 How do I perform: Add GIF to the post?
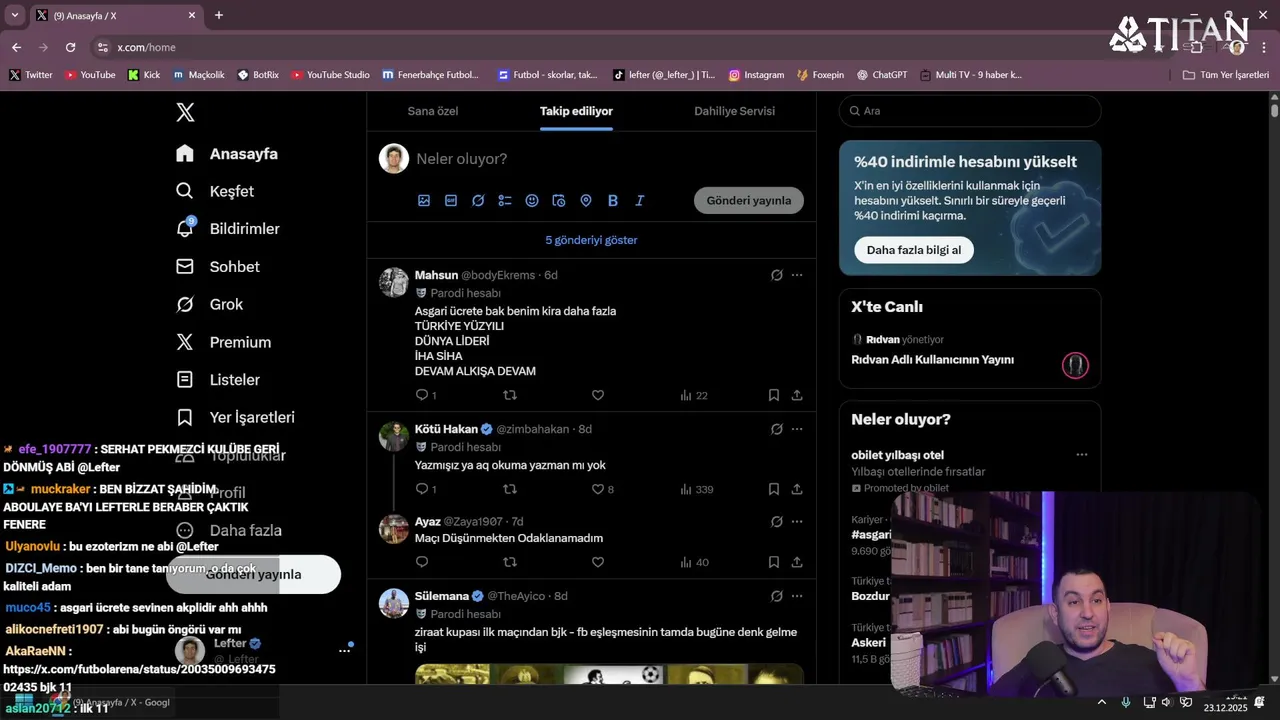pos(451,201)
